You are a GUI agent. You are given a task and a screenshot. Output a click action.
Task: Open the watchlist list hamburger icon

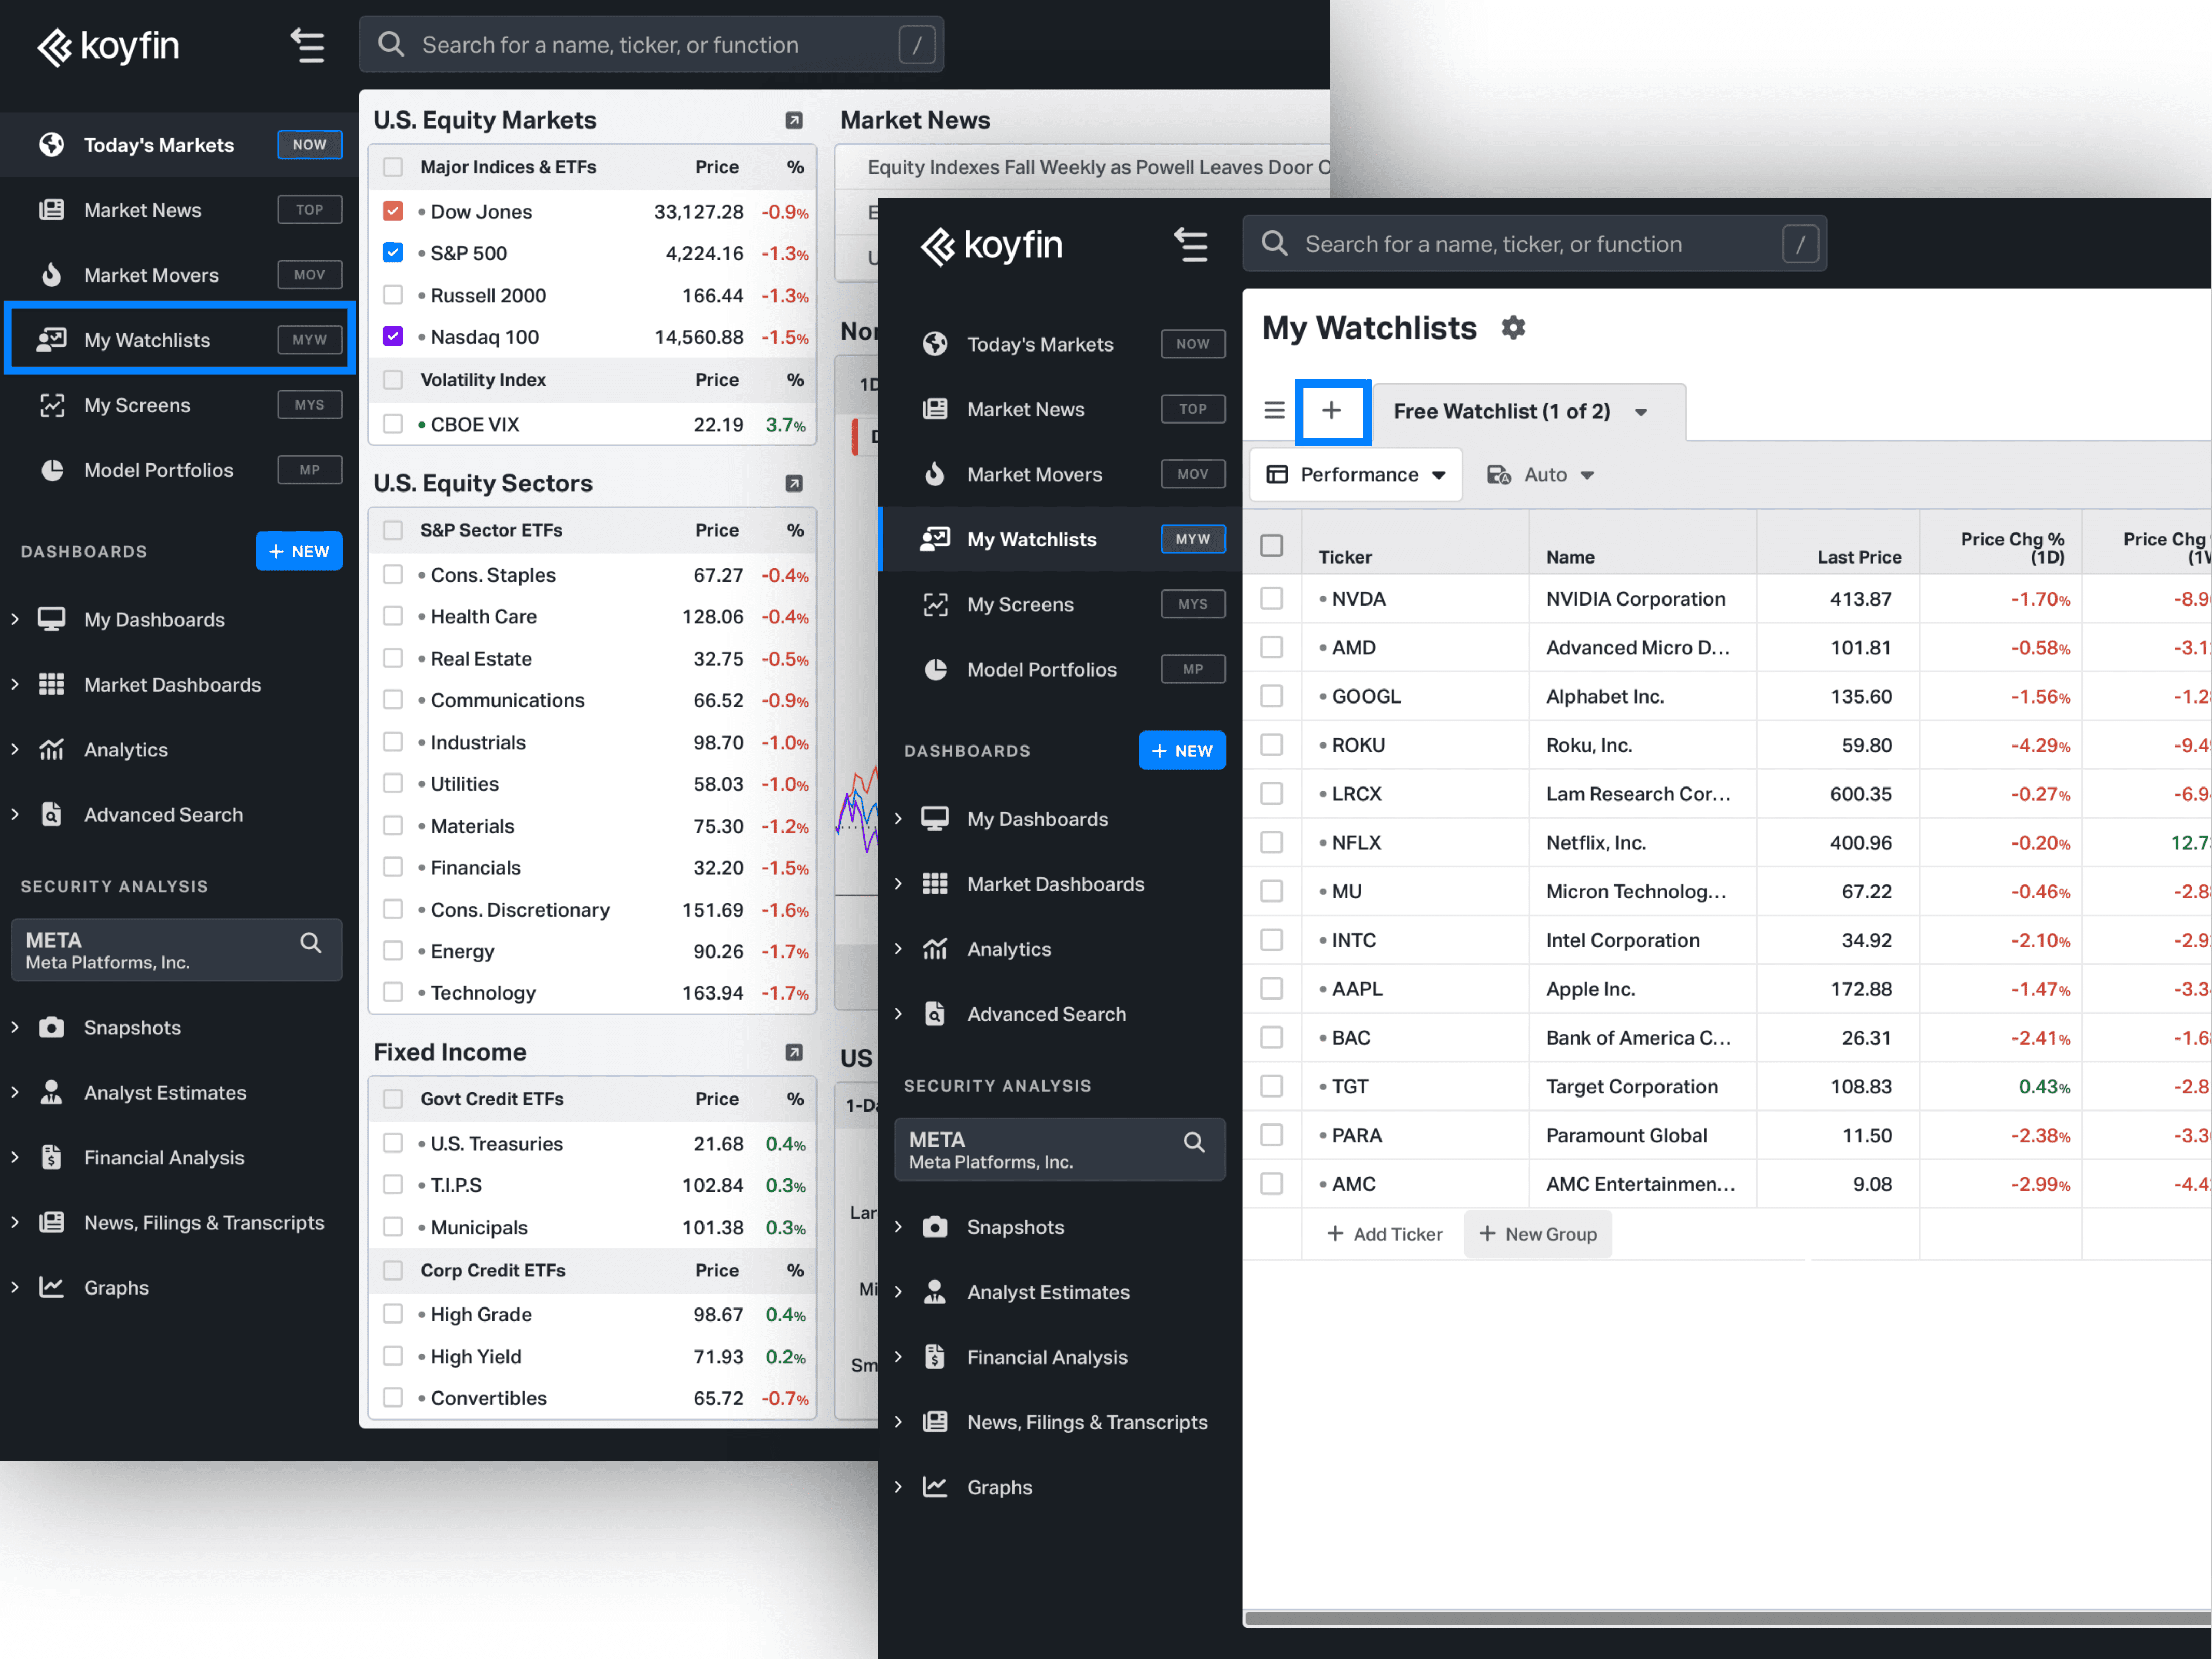(1273, 411)
